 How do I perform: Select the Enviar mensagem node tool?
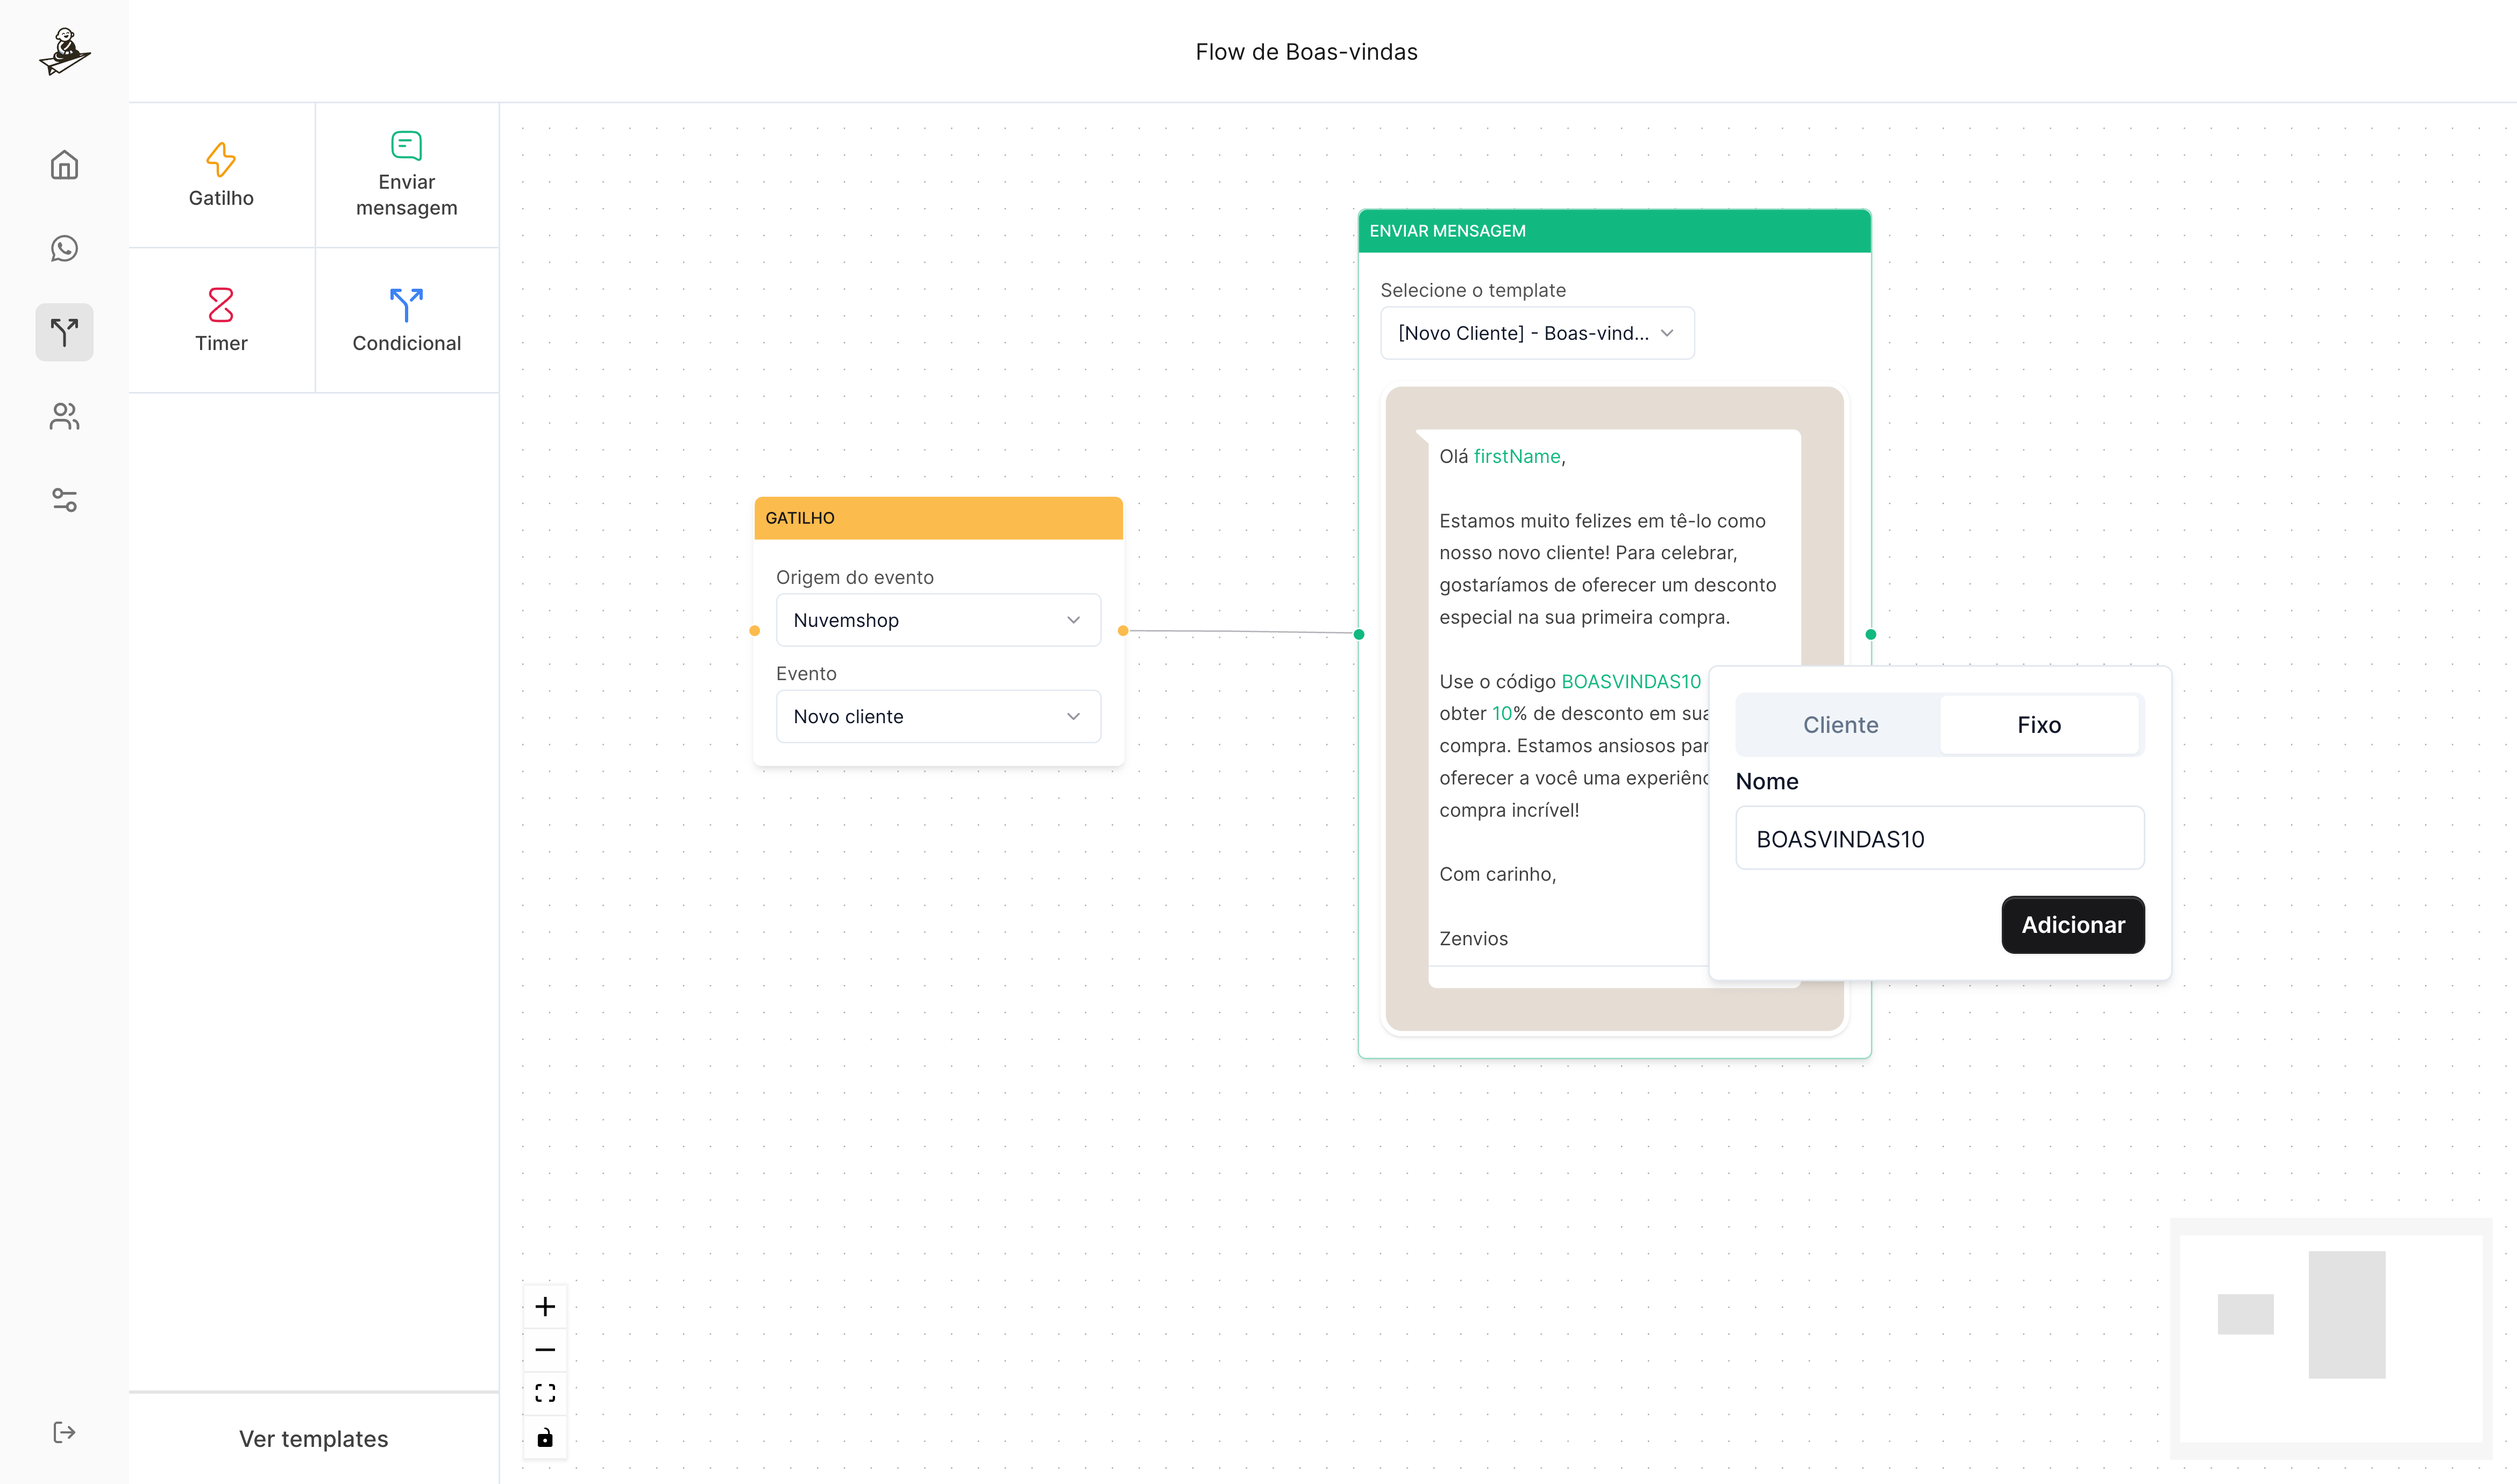(406, 175)
